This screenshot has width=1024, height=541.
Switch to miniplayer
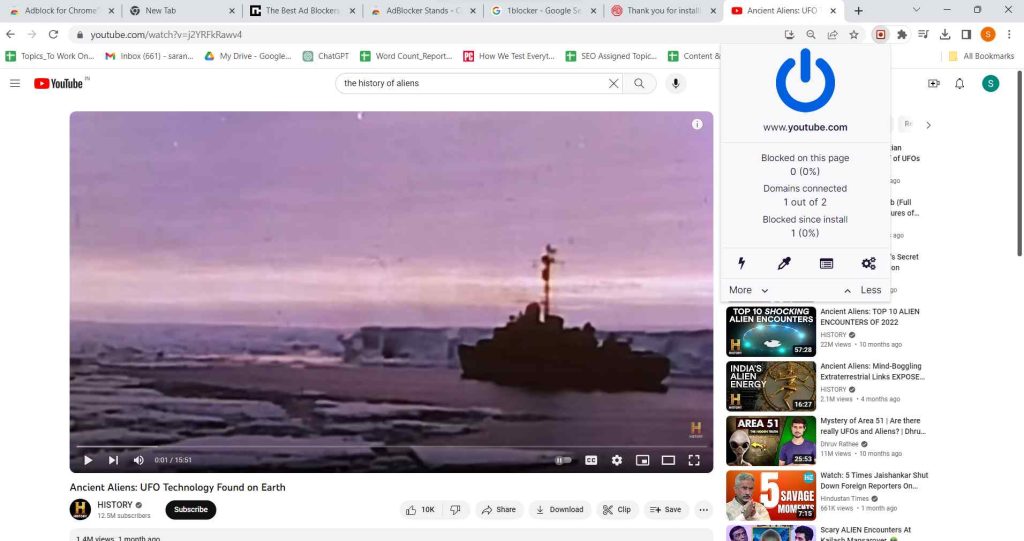pos(643,460)
